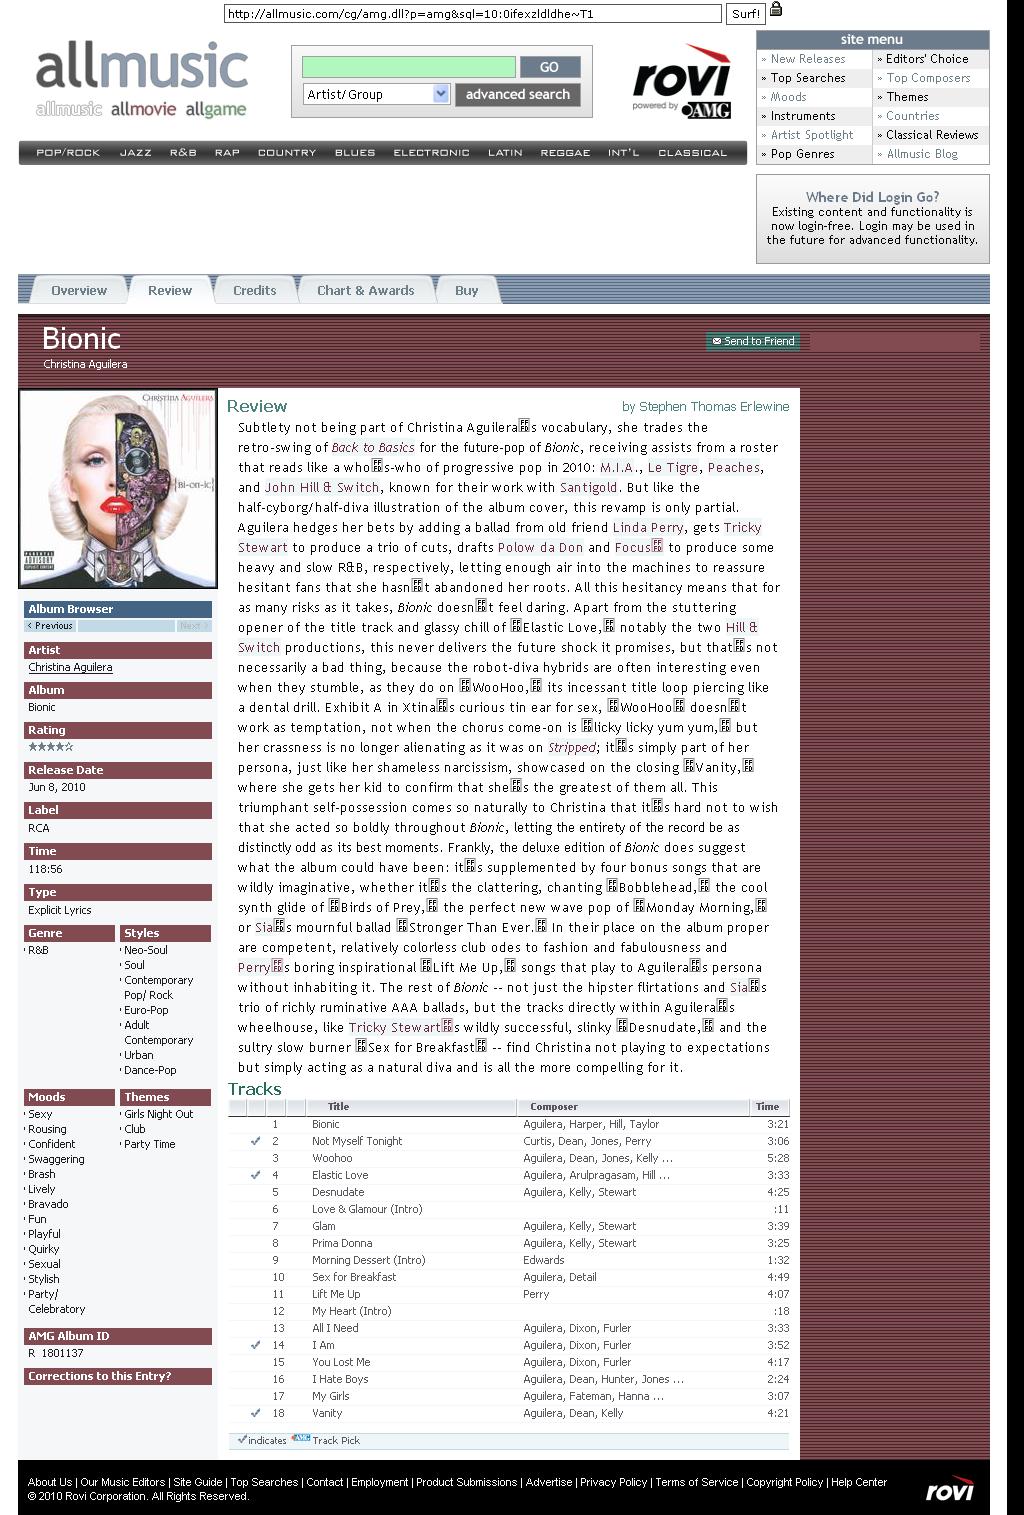Click I Hate Boys track title

(x=340, y=1379)
